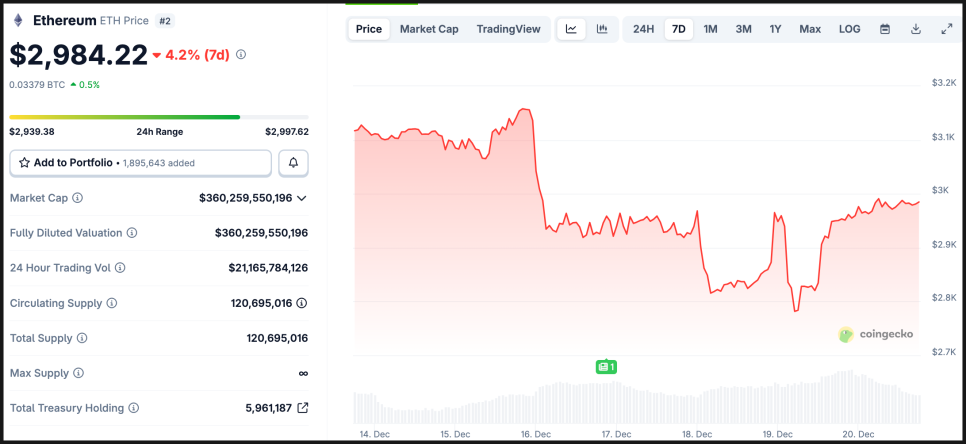
Task: Click the Market Cap info icon
Action: (78, 198)
